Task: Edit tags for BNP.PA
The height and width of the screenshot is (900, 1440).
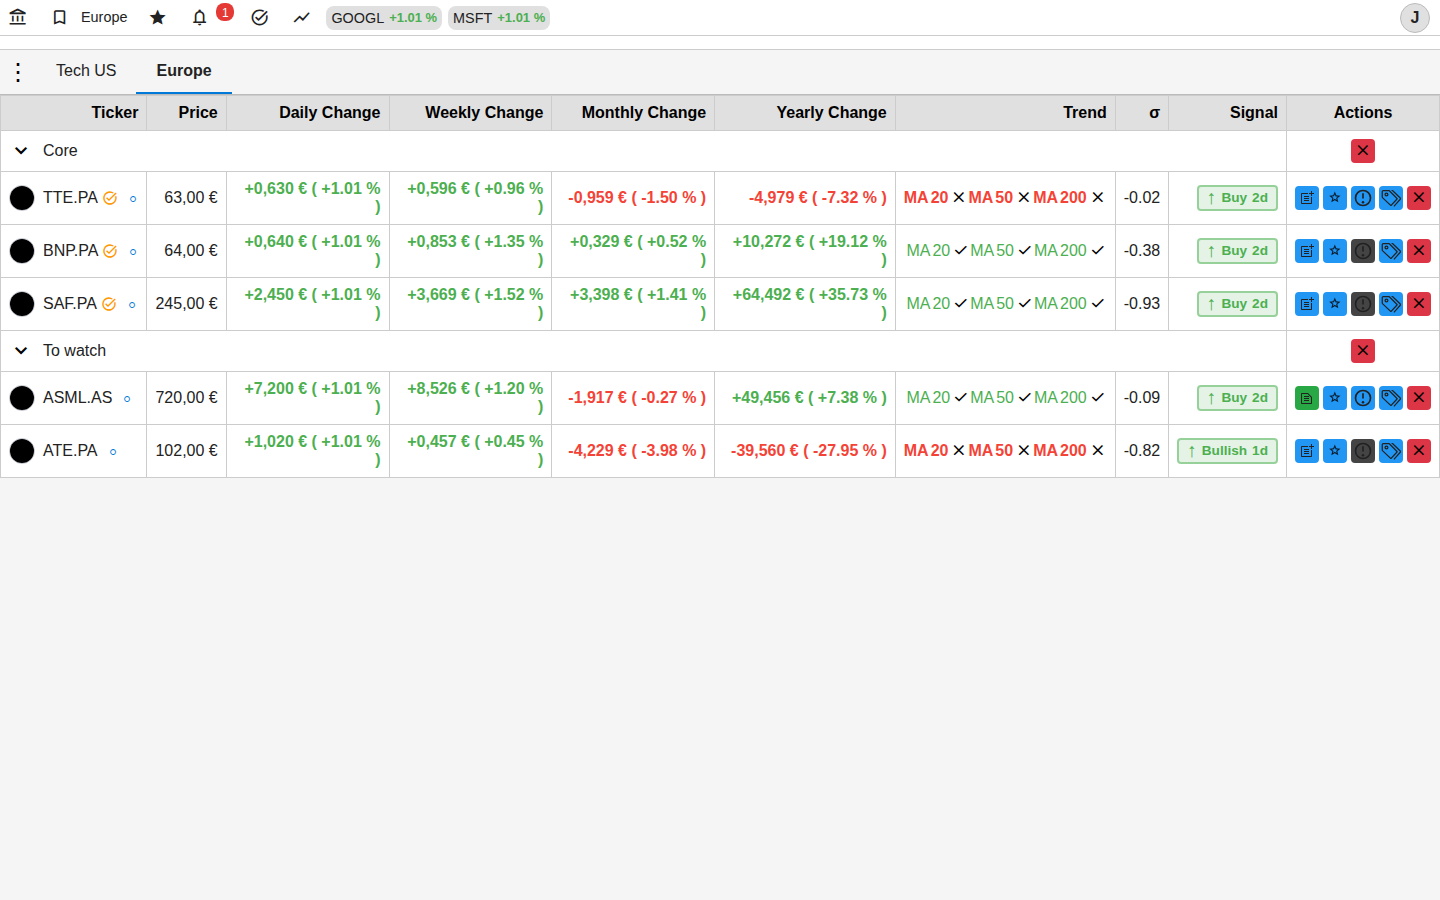Action: (1391, 251)
